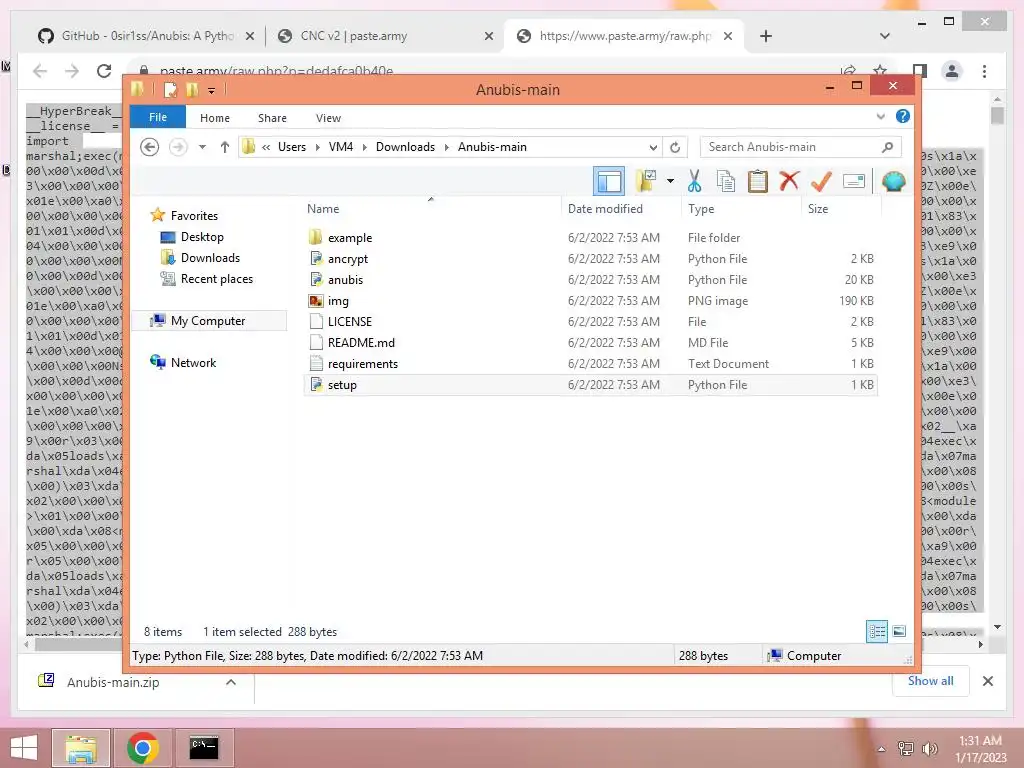Go up one folder level arrow
Image resolution: width=1024 pixels, height=768 pixels.
[x=225, y=147]
